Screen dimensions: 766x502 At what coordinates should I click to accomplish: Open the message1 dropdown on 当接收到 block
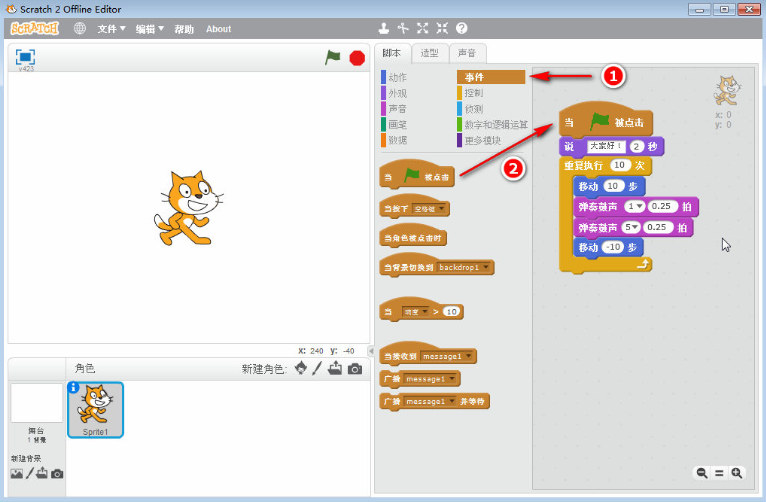(x=447, y=356)
